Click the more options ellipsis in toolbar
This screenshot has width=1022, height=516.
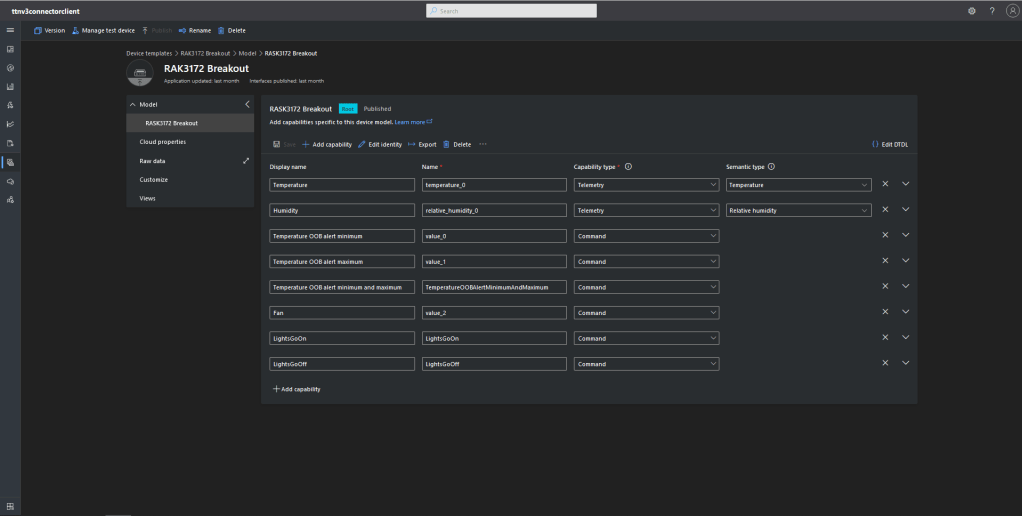pyautogui.click(x=483, y=144)
